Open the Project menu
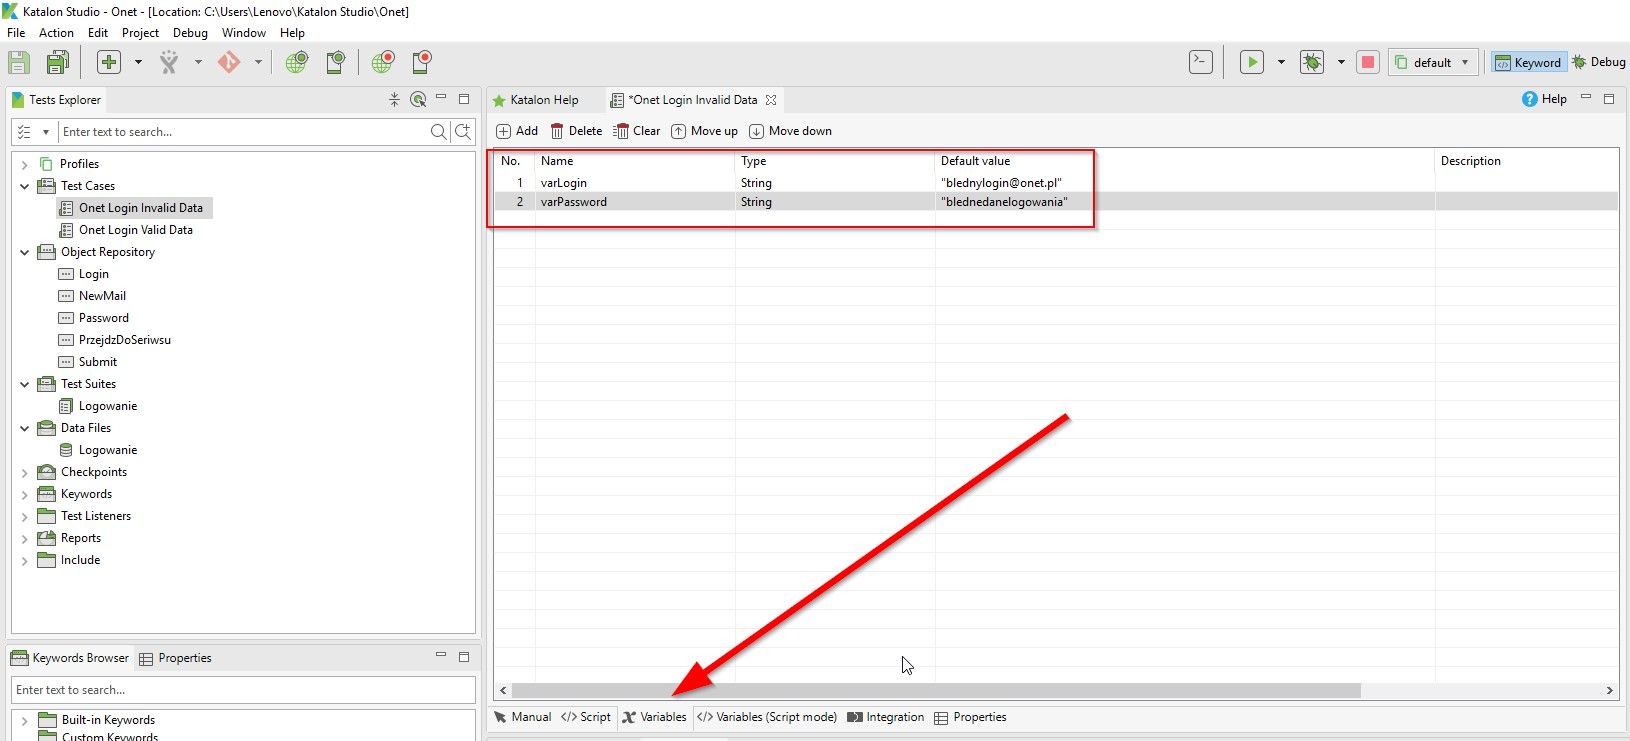1630x741 pixels. tap(140, 33)
